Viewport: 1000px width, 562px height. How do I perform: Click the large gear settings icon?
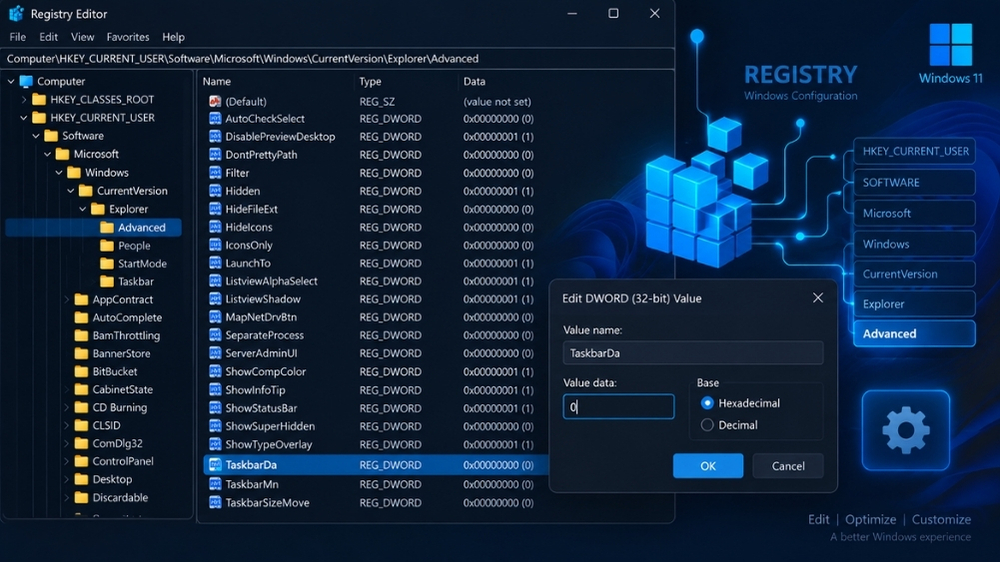906,431
